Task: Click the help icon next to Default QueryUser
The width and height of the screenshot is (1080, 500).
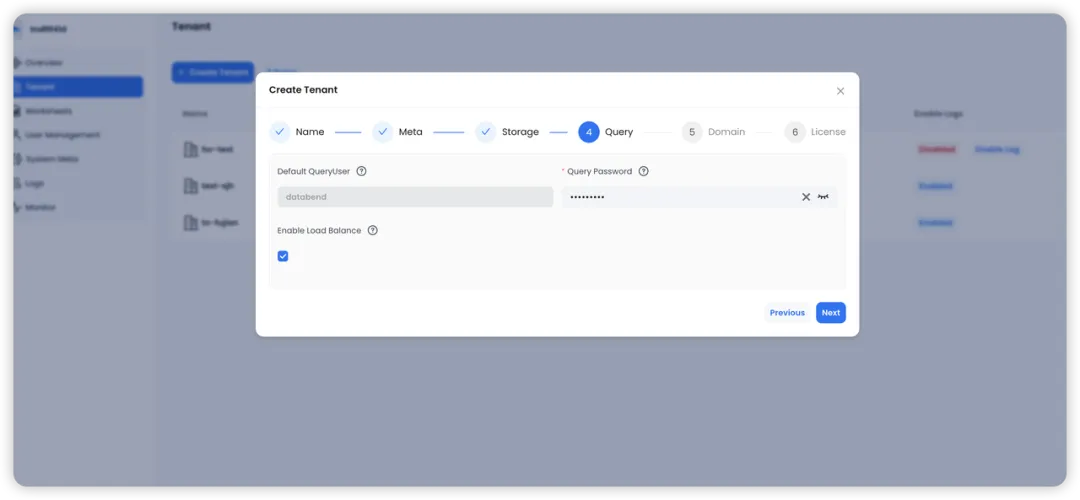Action: (x=362, y=171)
